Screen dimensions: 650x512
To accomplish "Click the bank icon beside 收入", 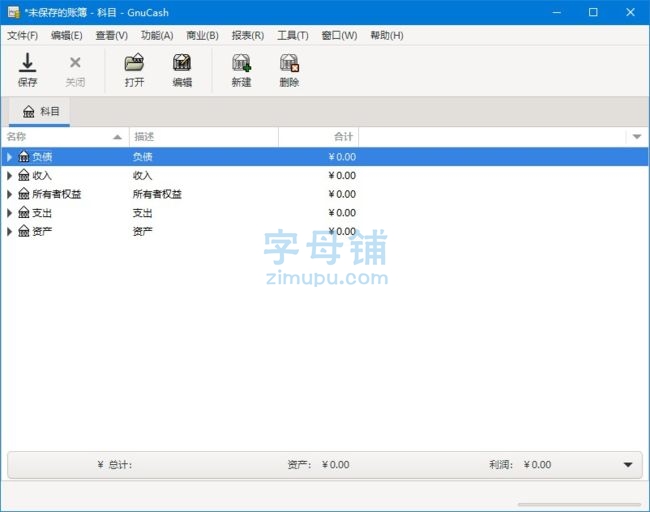I will point(24,175).
